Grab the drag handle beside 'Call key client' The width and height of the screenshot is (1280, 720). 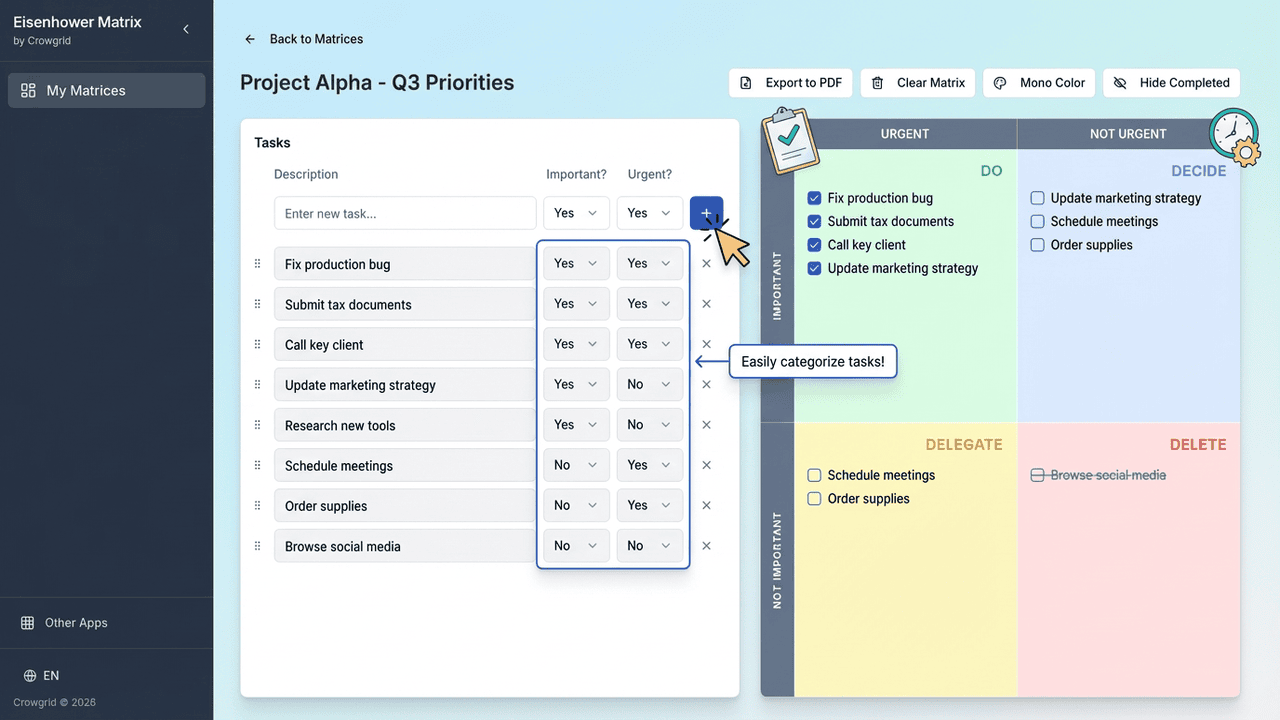pyautogui.click(x=257, y=345)
